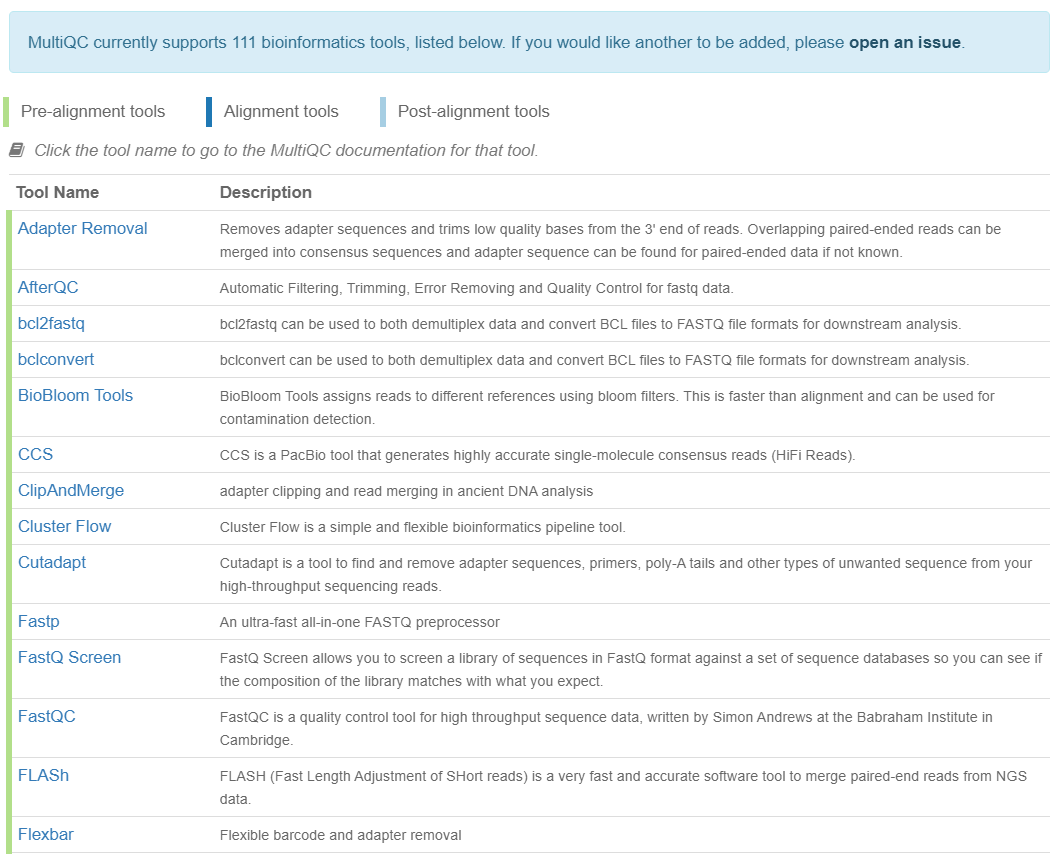Click the Tool Name column header
Image resolution: width=1060 pixels, height=854 pixels.
coord(57,193)
